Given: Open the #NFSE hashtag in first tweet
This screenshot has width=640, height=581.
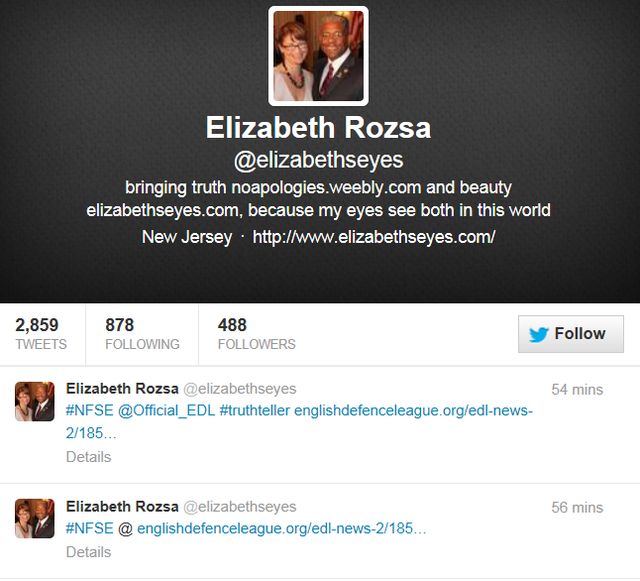Looking at the screenshot, I should [x=89, y=410].
